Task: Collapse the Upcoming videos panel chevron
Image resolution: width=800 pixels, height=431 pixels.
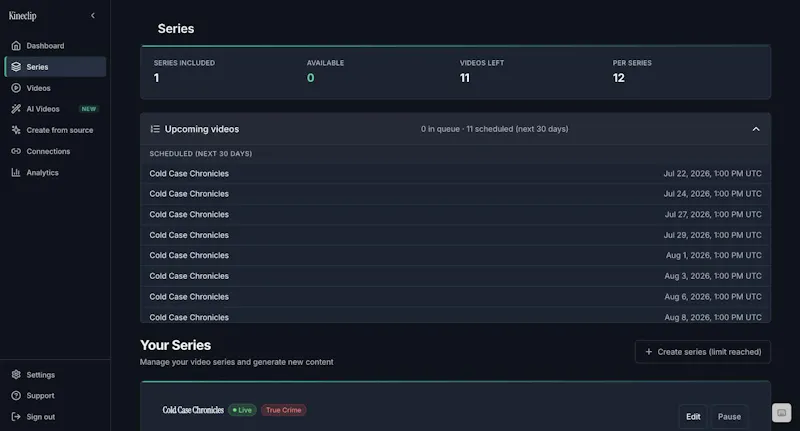Action: [756, 129]
